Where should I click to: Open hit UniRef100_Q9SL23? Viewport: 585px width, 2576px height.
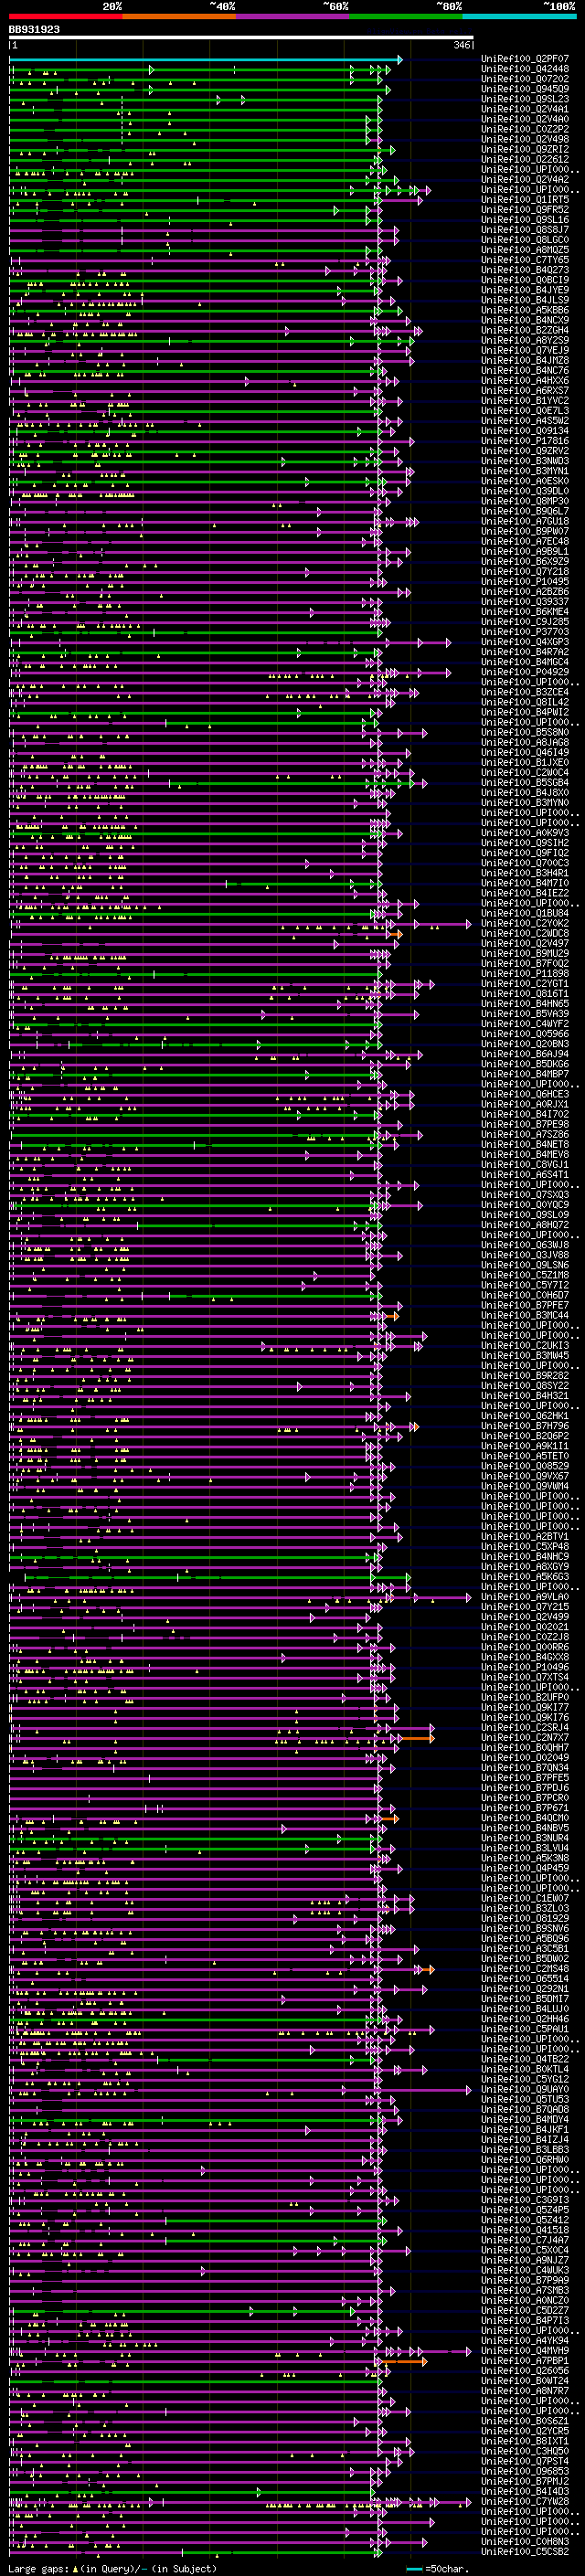click(525, 99)
